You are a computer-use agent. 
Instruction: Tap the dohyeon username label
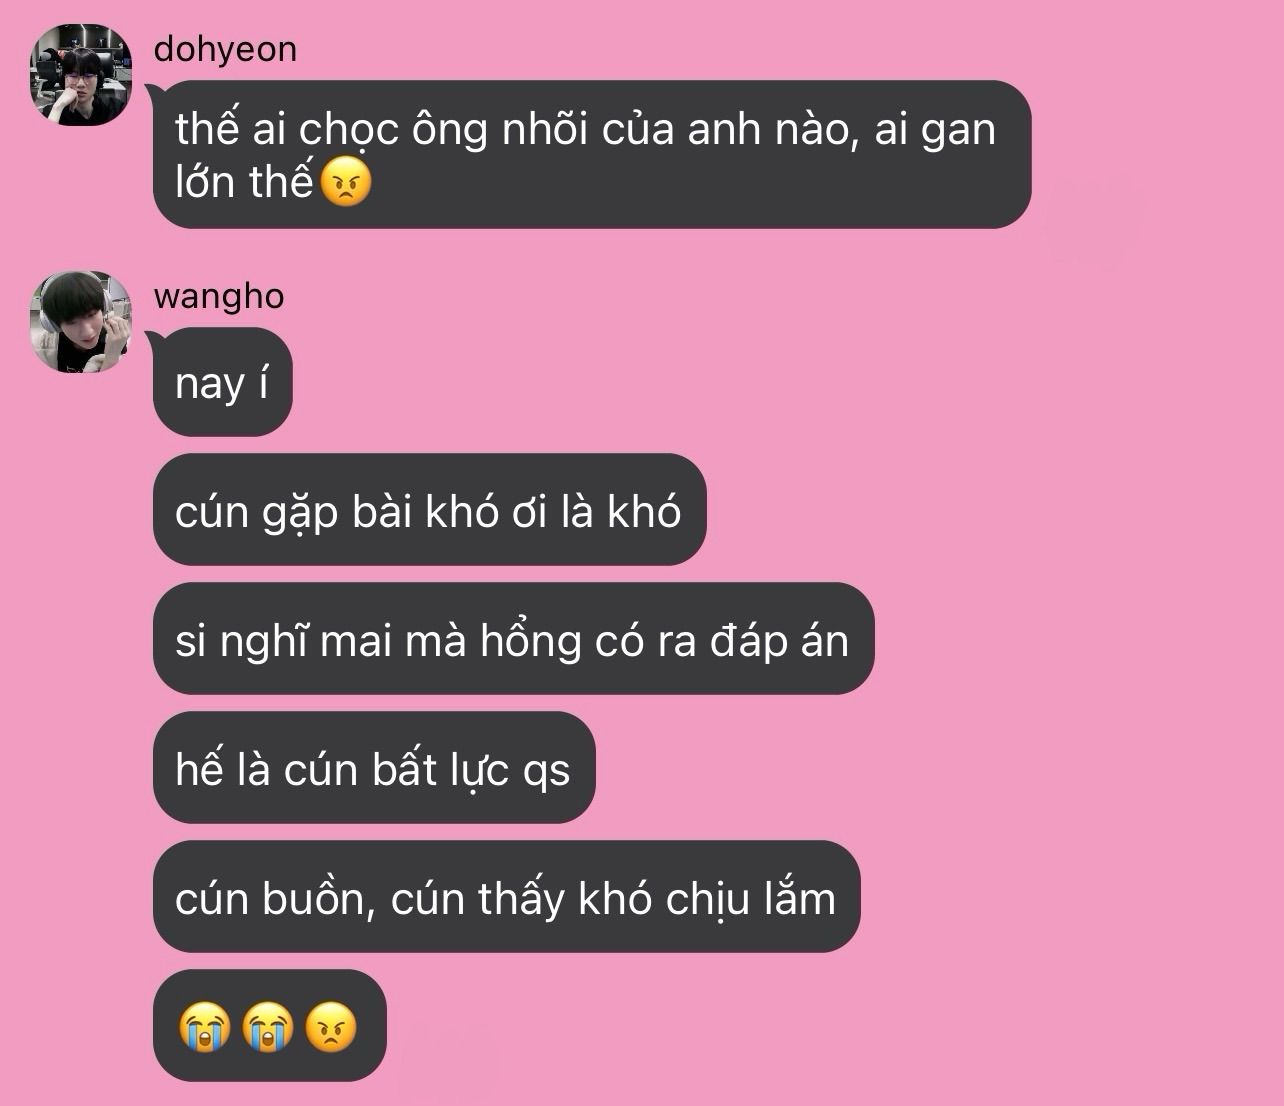tap(225, 50)
